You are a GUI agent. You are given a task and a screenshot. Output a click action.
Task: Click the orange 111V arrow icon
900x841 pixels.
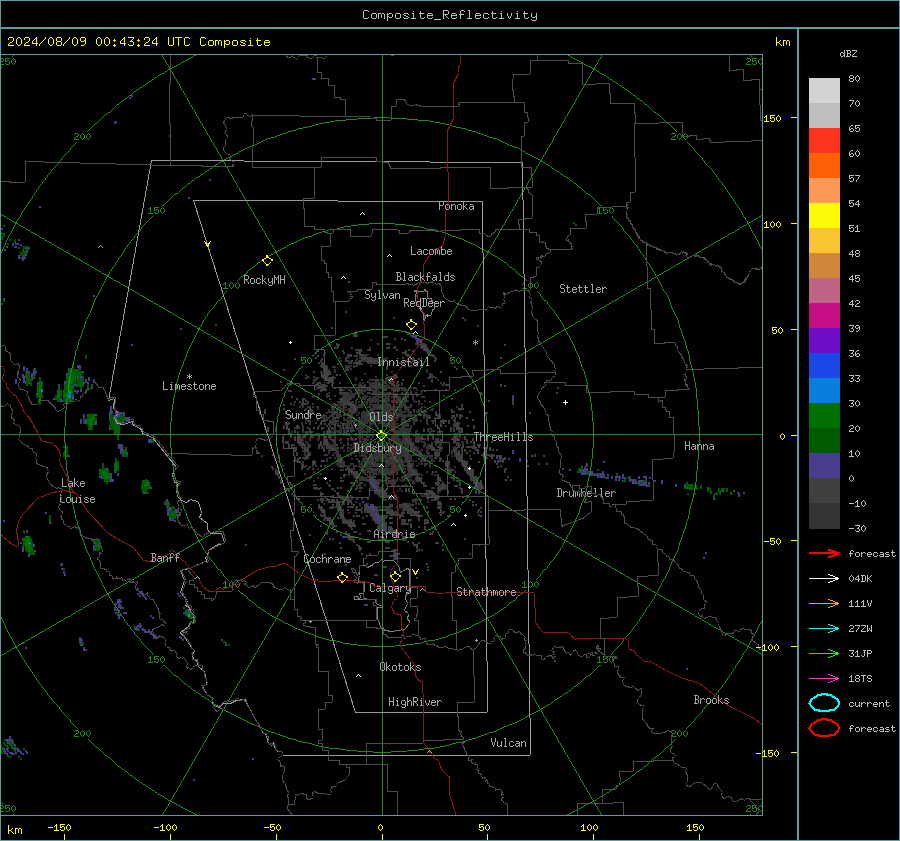click(824, 603)
